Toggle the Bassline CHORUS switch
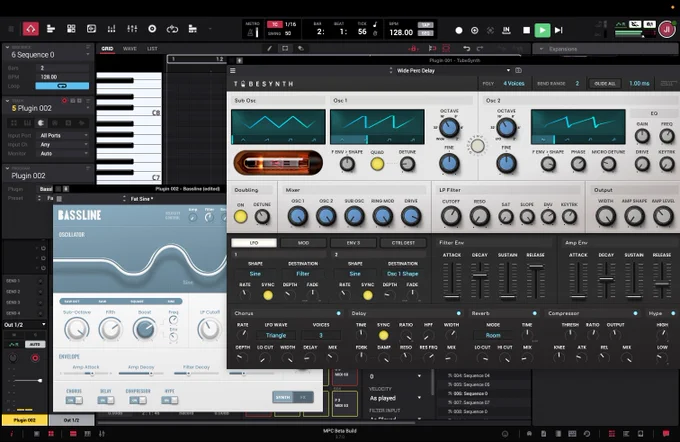 pyautogui.click(x=74, y=400)
